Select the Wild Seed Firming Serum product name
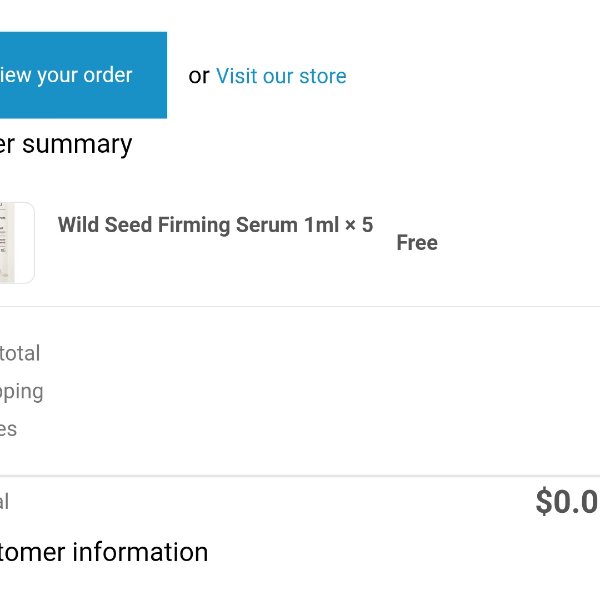600x600 pixels. [x=215, y=225]
